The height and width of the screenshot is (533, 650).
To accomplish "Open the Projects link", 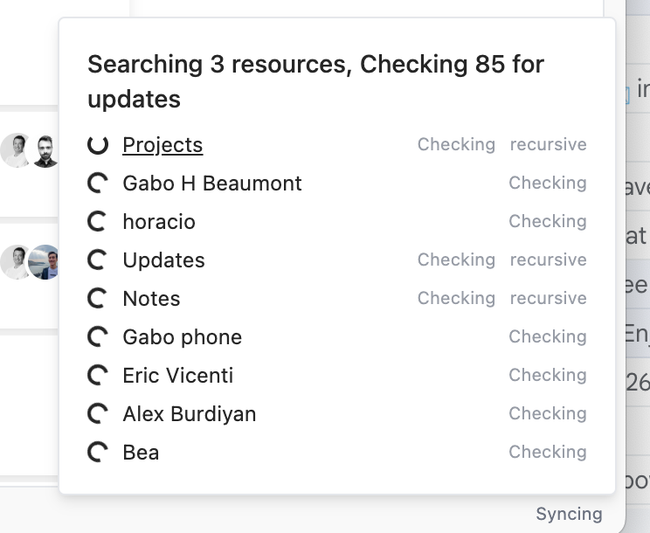I will click(162, 145).
